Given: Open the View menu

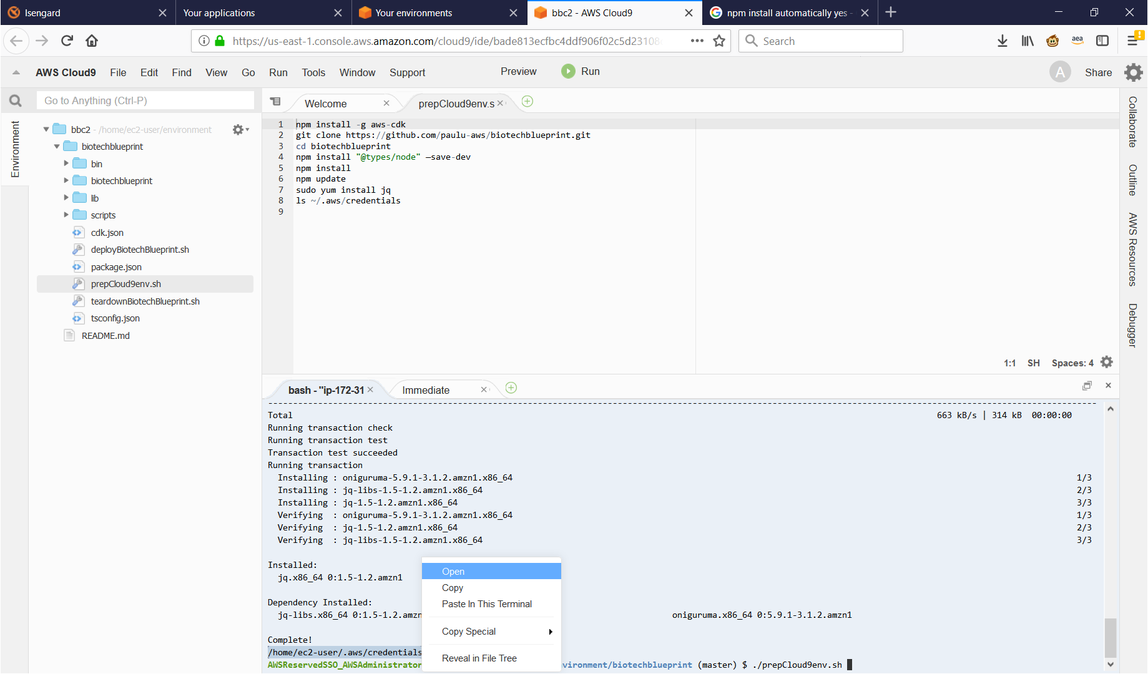Looking at the screenshot, I should (x=216, y=72).
